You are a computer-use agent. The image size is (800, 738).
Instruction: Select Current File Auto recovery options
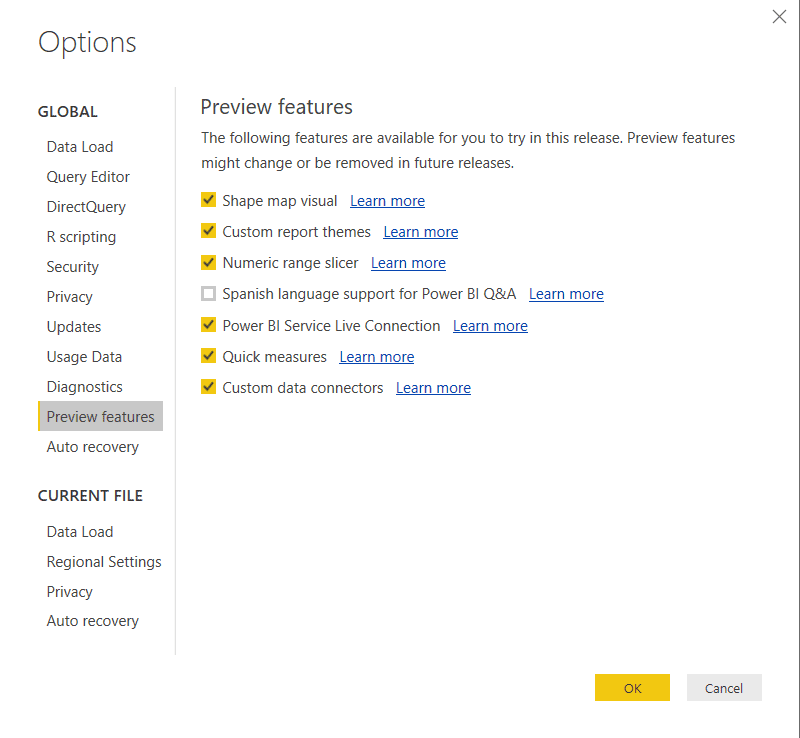pyautogui.click(x=92, y=621)
